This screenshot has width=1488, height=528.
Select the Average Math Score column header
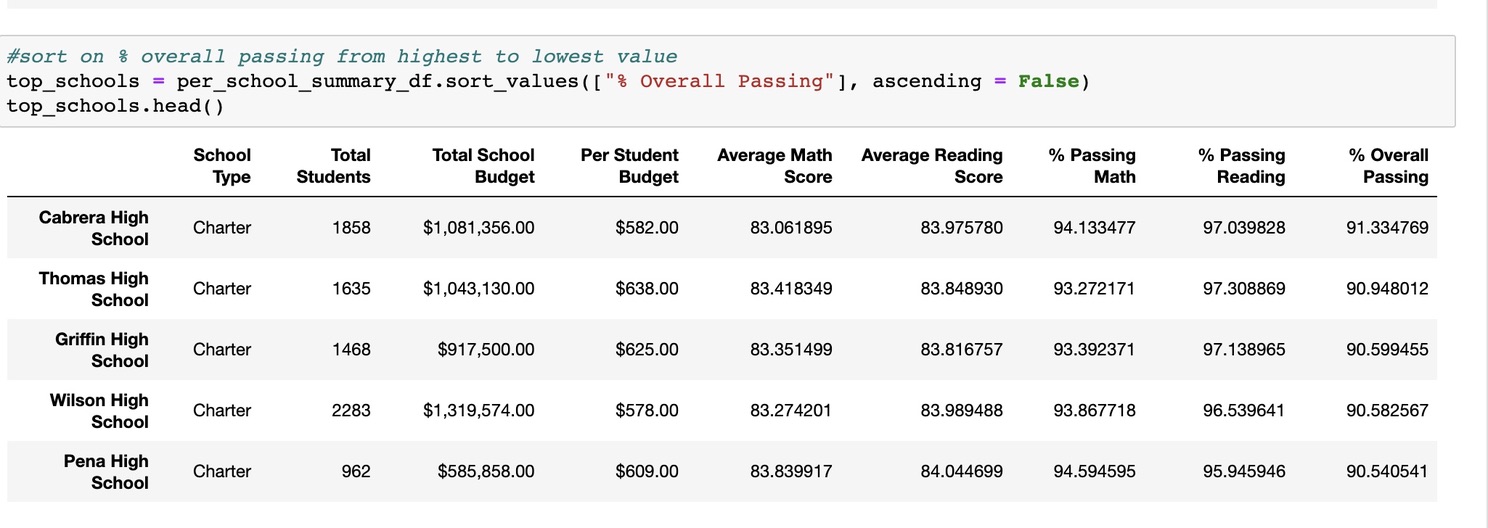[x=775, y=166]
